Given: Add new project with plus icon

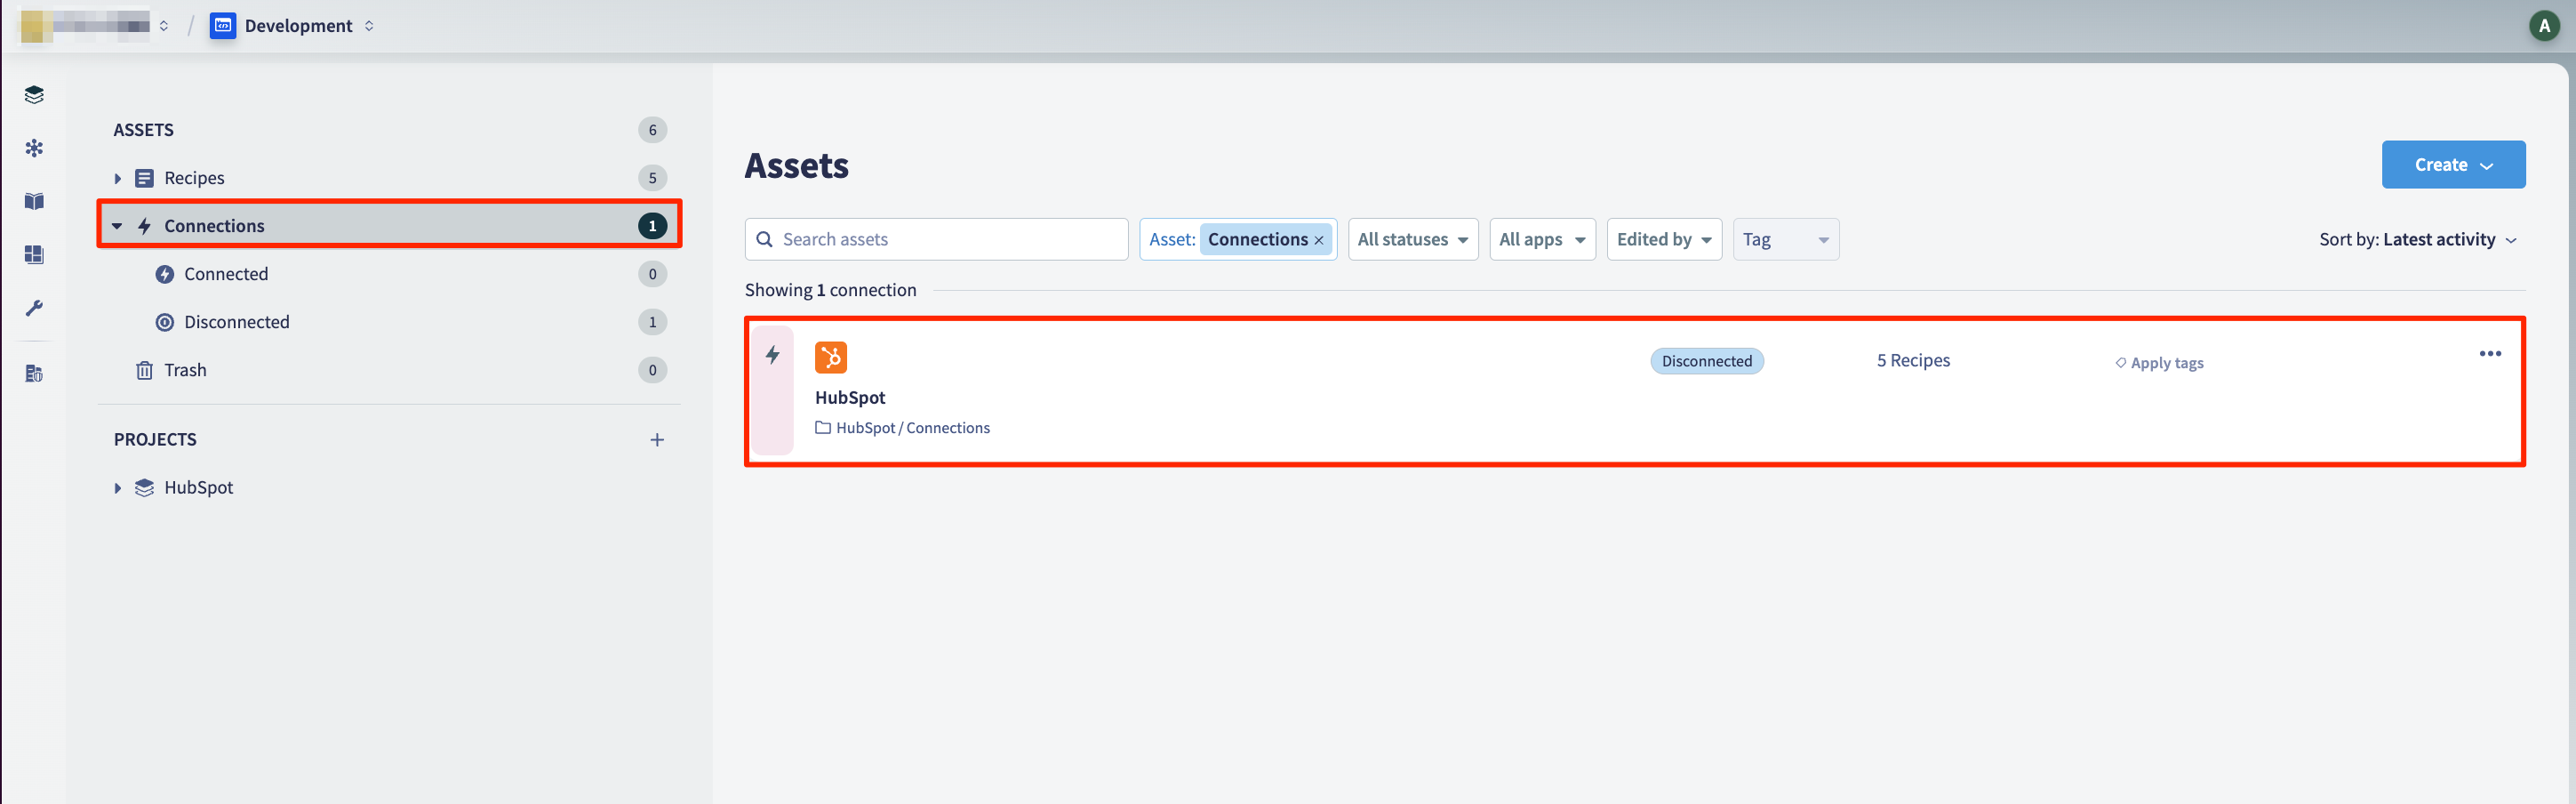Looking at the screenshot, I should (x=657, y=439).
